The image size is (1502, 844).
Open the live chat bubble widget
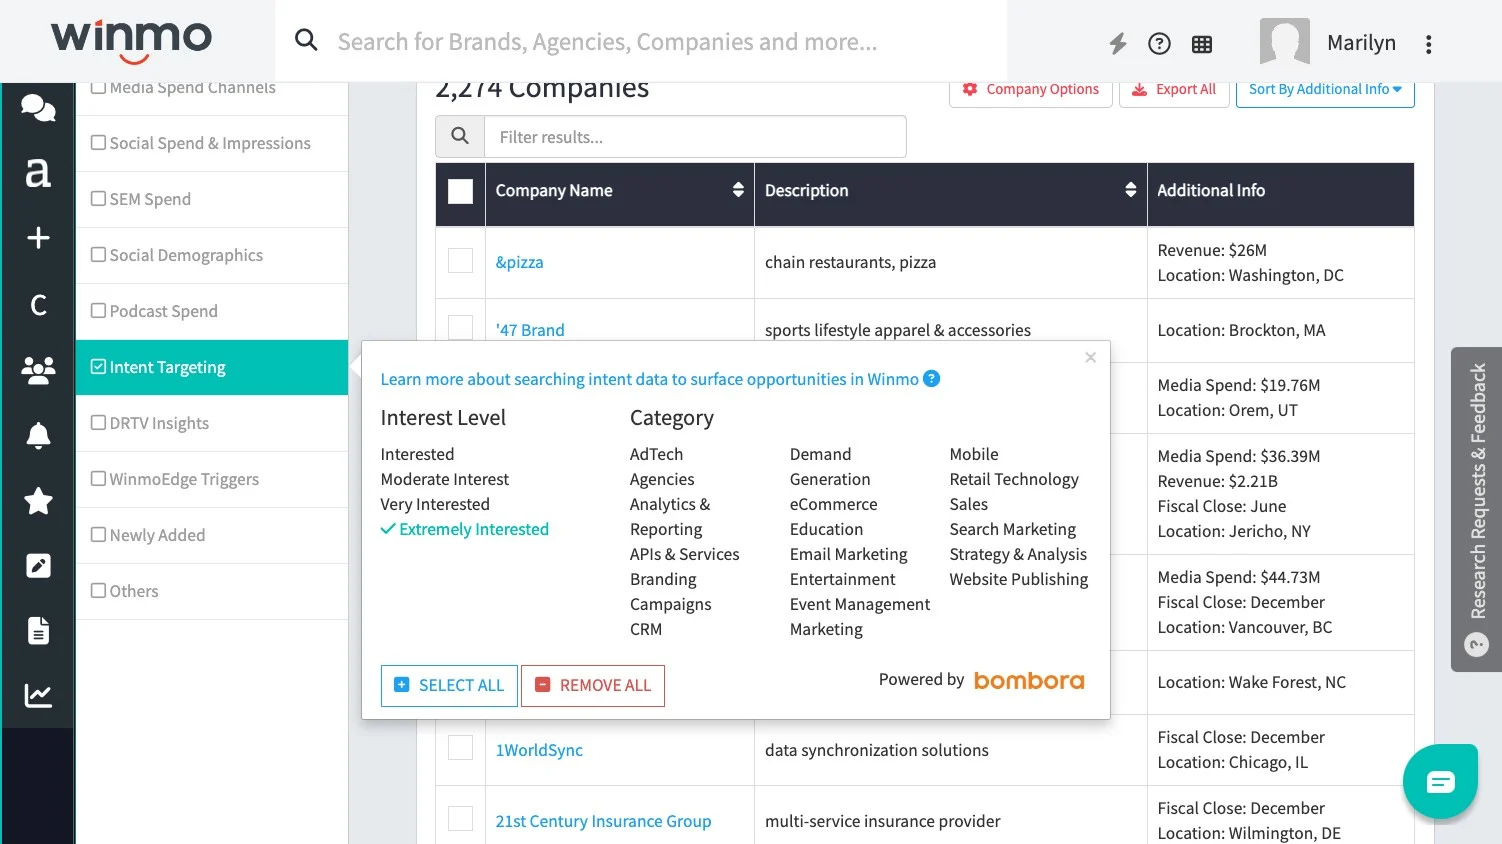pyautogui.click(x=1440, y=781)
